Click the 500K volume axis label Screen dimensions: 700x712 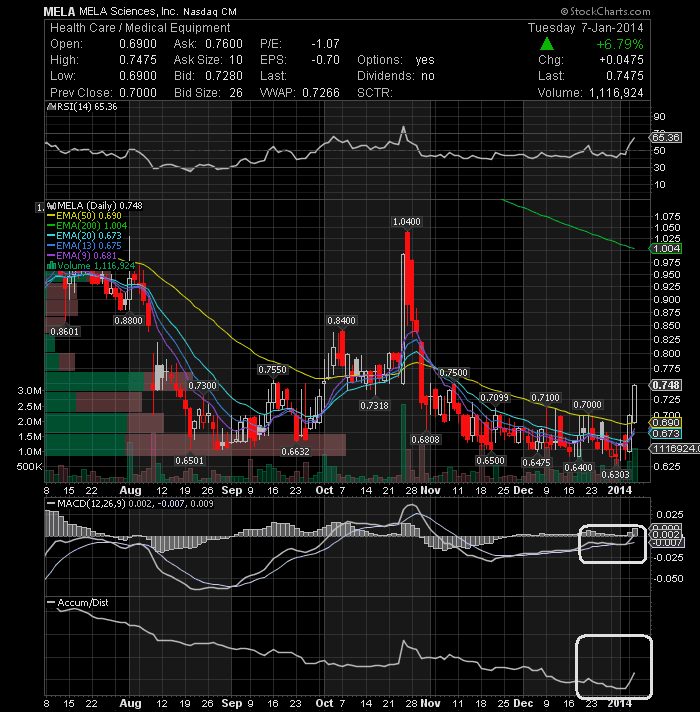(x=30, y=467)
